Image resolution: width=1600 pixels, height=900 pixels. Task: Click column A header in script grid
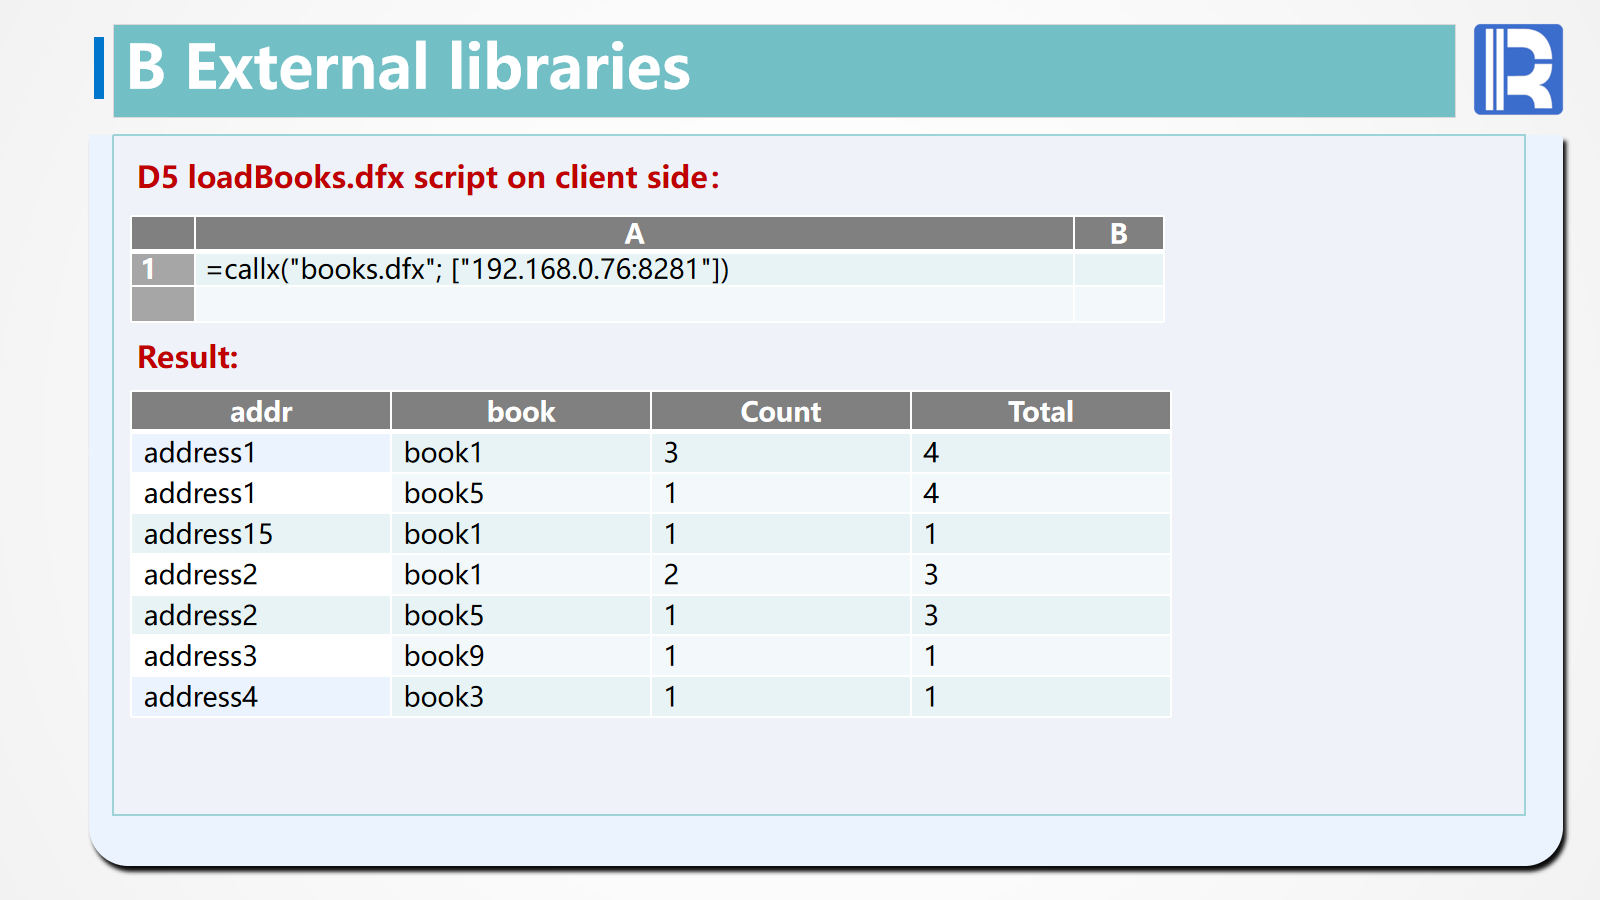(x=634, y=233)
